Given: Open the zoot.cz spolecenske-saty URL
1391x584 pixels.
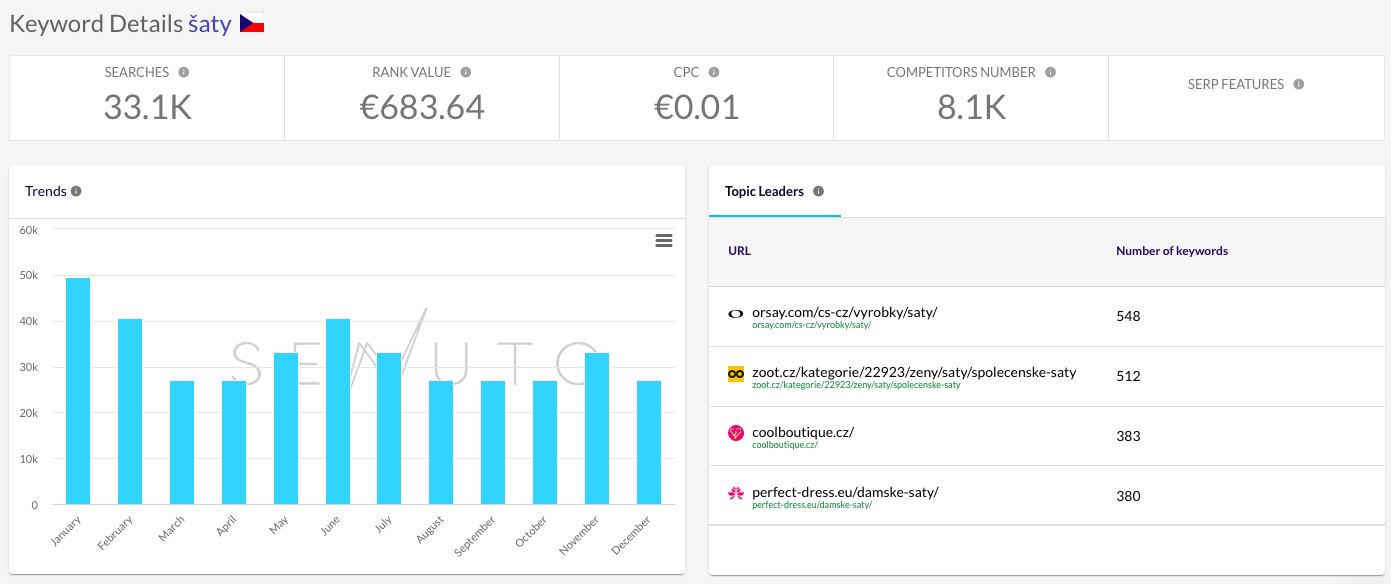Looking at the screenshot, I should click(914, 372).
